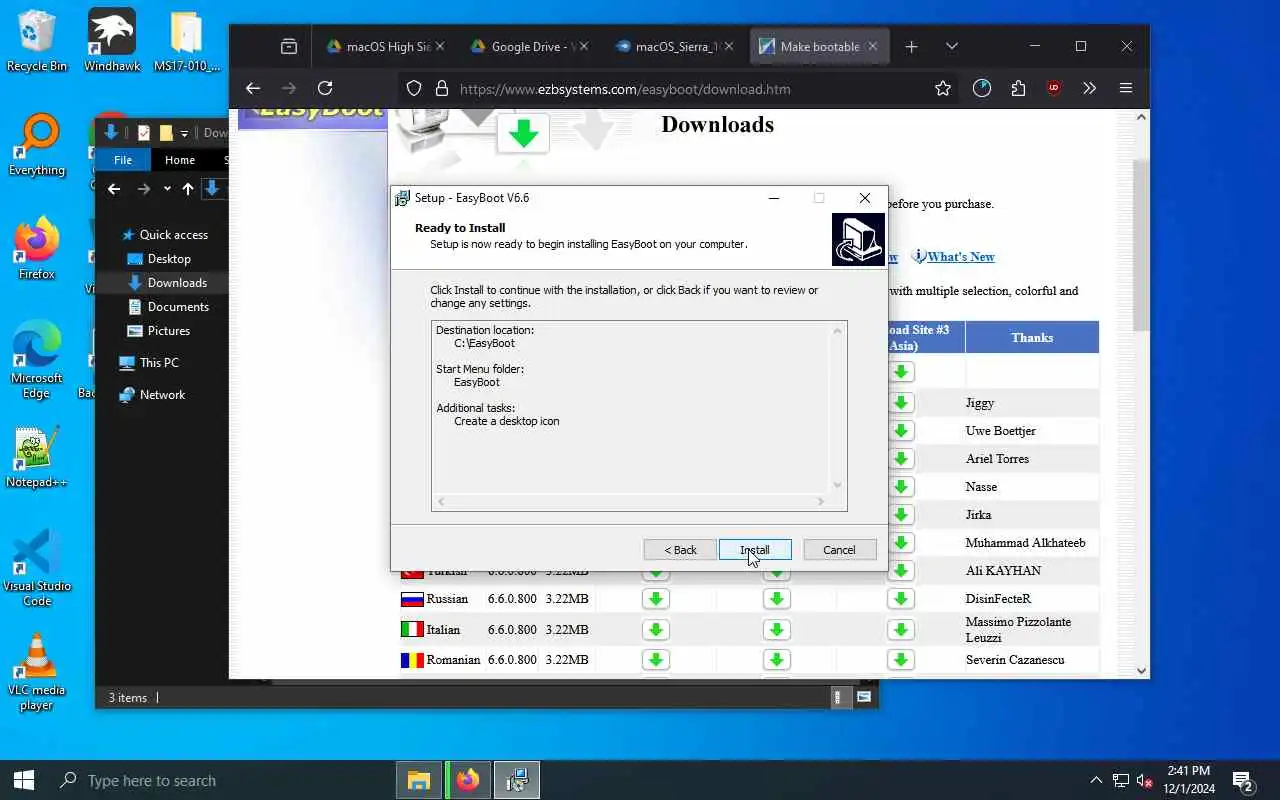Open a new Firefox tab

pyautogui.click(x=911, y=46)
